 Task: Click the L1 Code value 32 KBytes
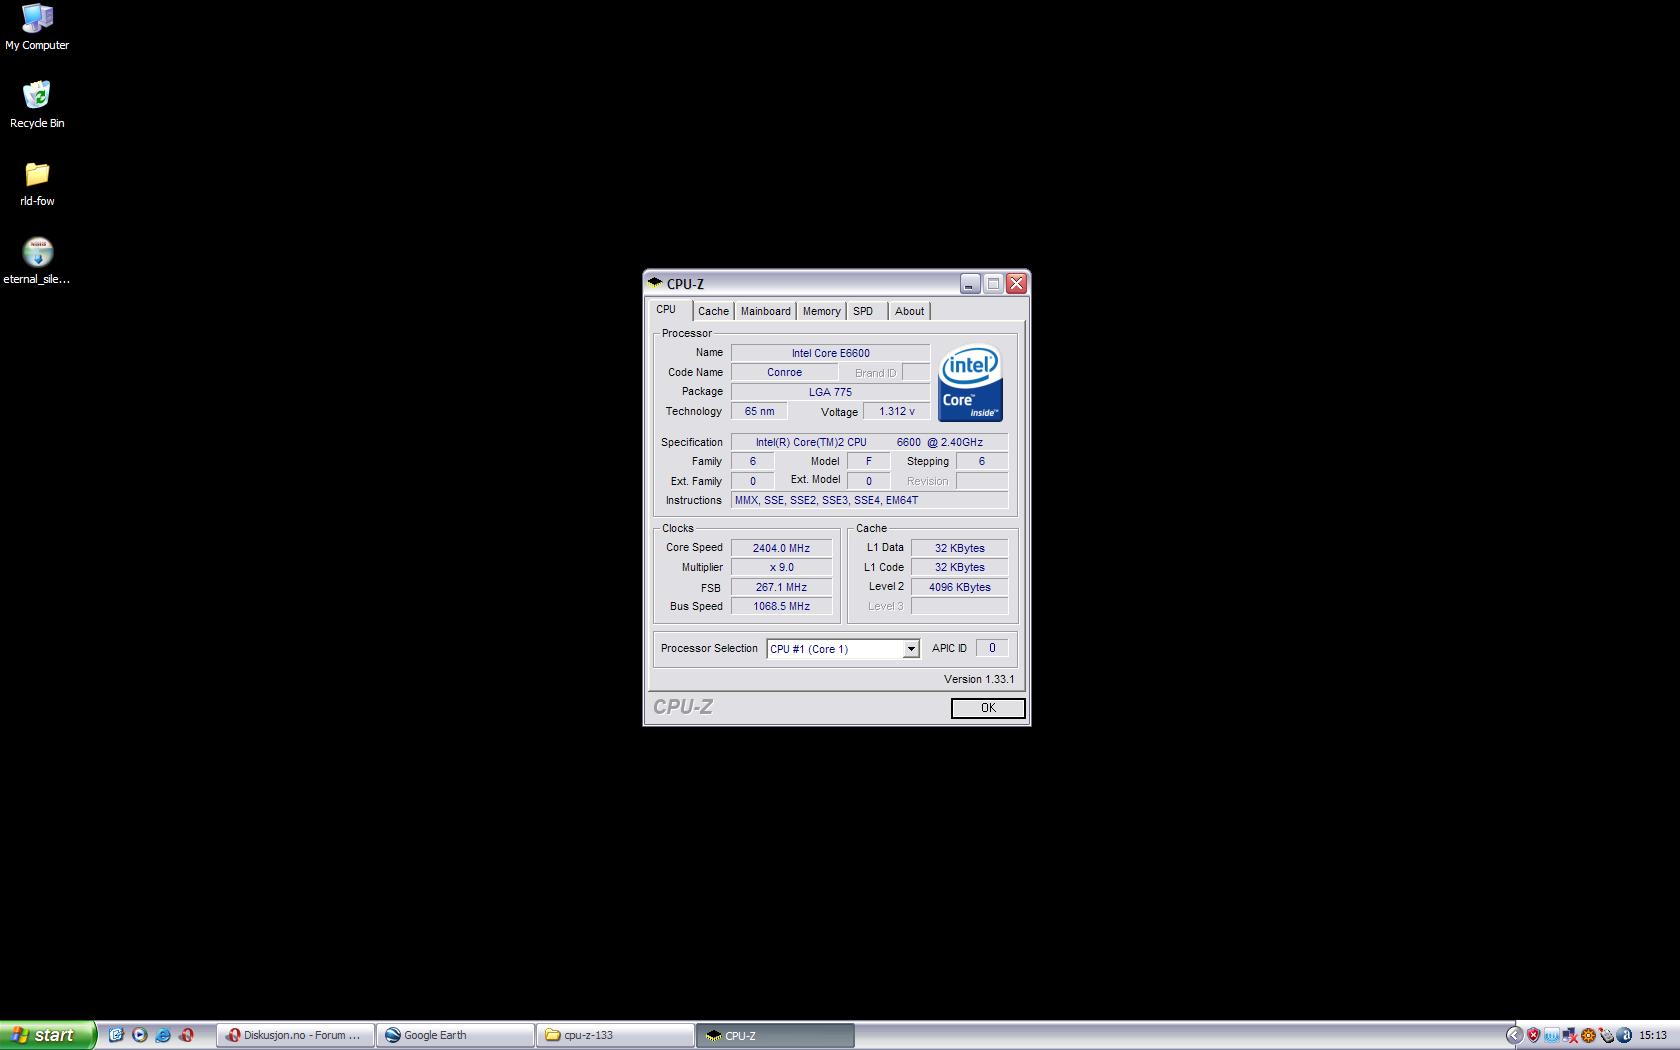pyautogui.click(x=959, y=567)
